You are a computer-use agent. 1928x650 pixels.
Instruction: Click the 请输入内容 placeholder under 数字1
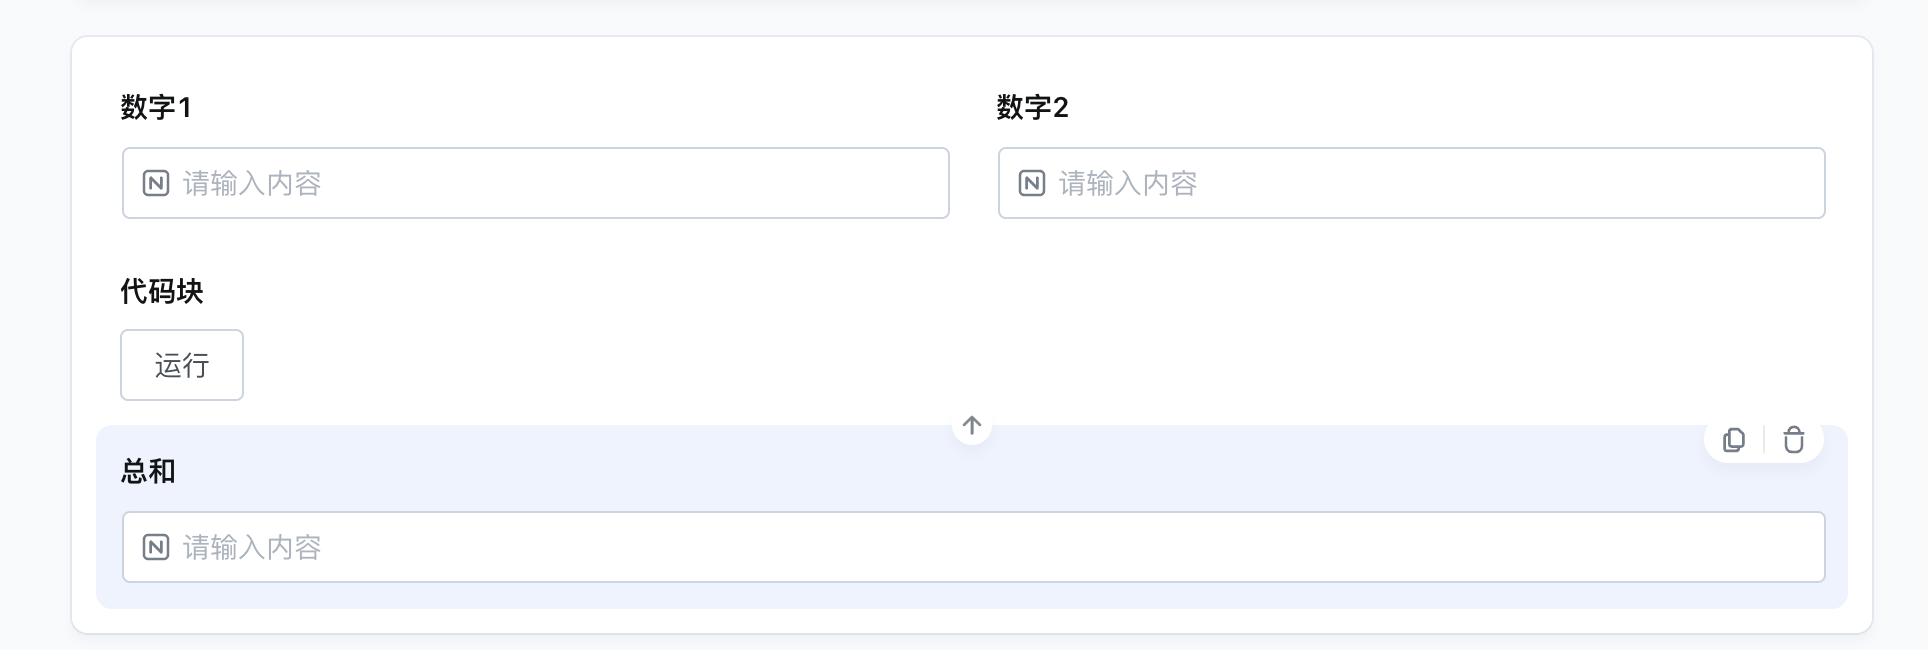click(x=251, y=183)
